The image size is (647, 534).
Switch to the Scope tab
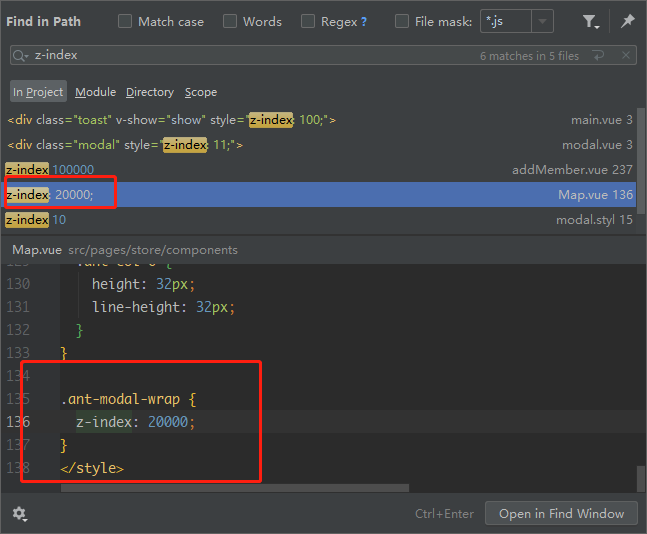[201, 92]
